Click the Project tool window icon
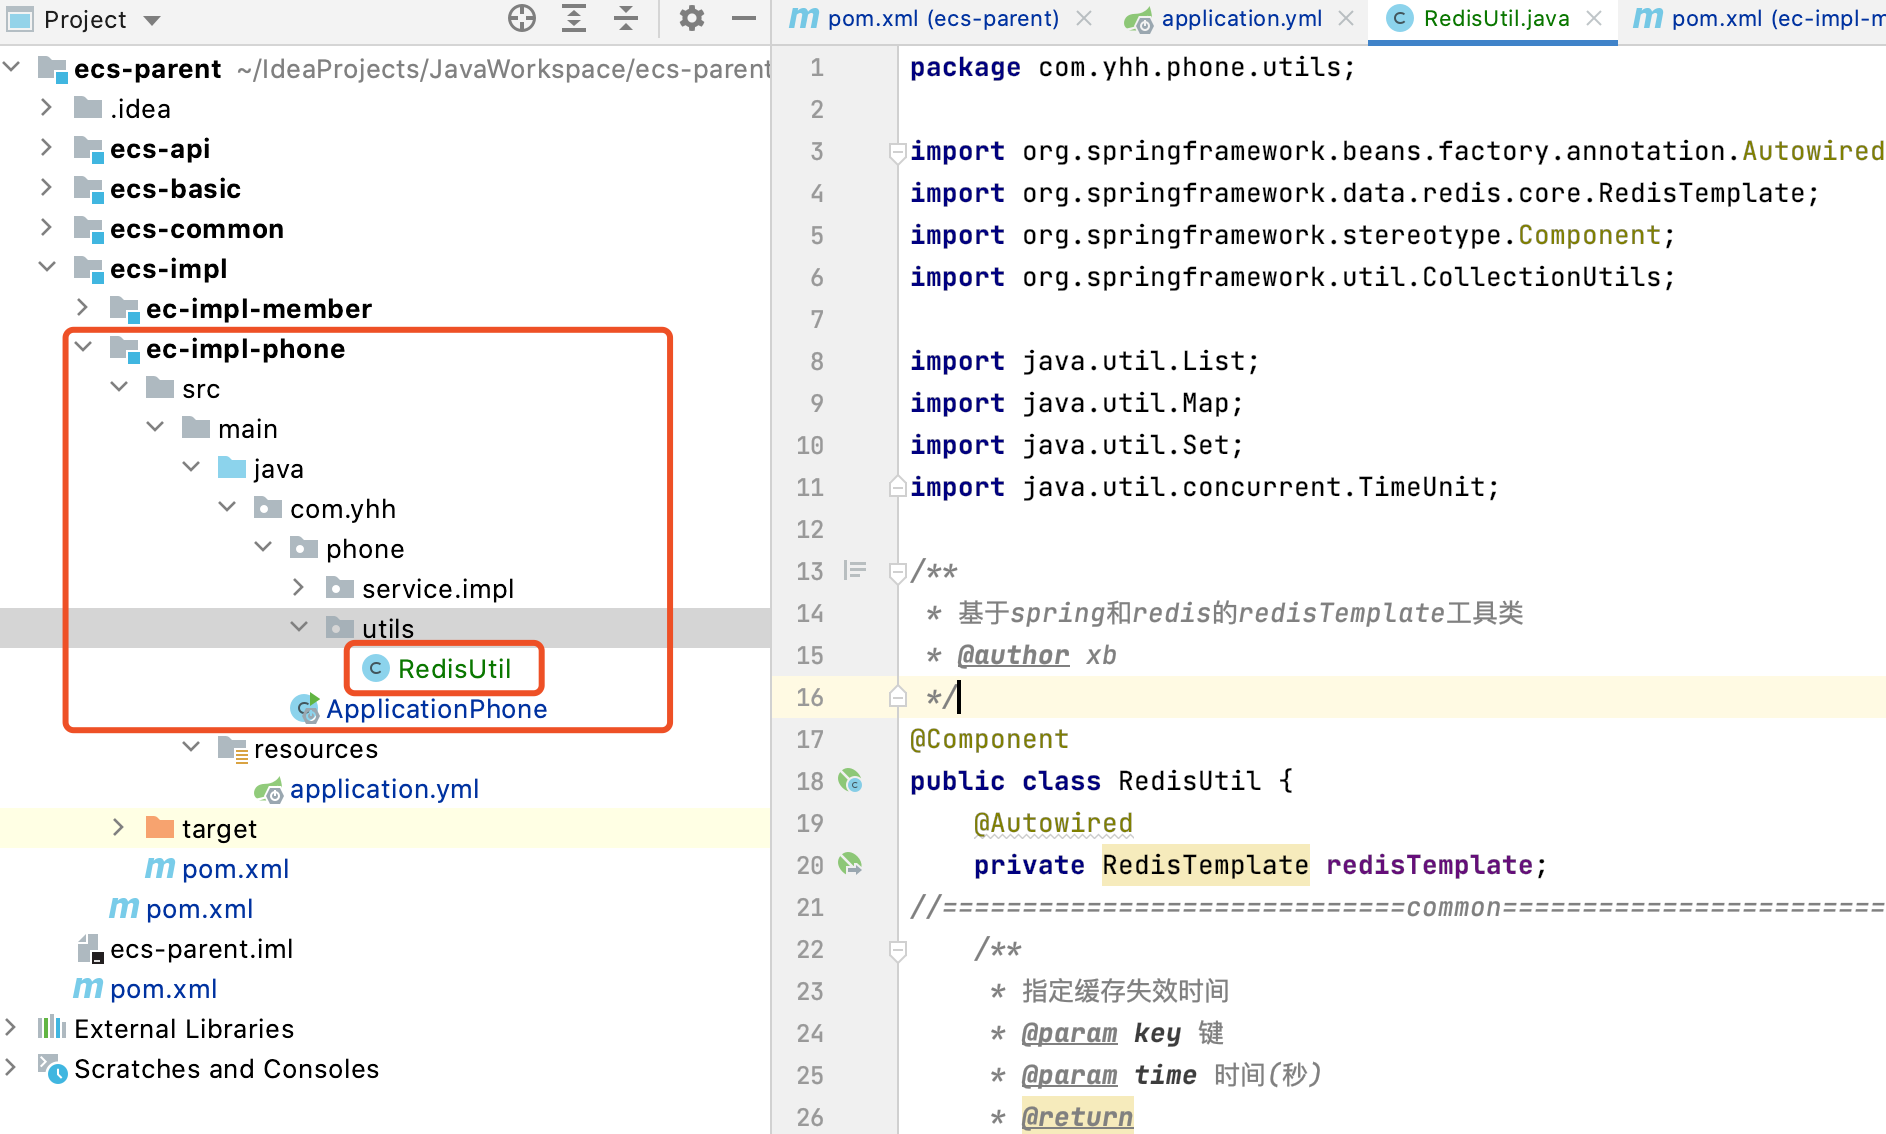Screen dimensions: 1886x1134 tap(20, 18)
